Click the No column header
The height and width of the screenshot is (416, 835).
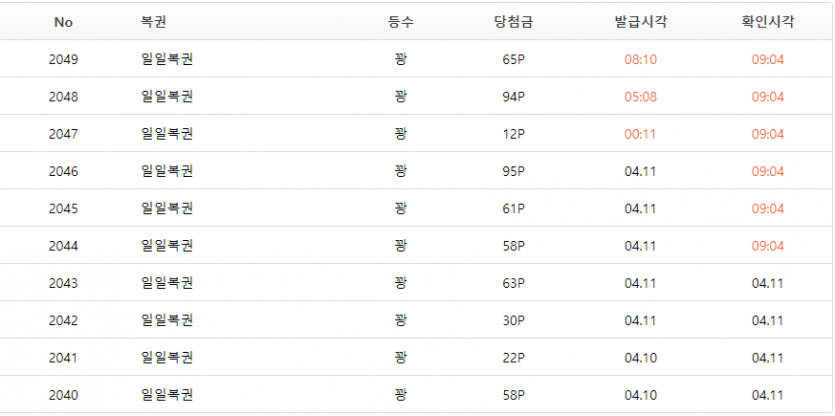(63, 22)
